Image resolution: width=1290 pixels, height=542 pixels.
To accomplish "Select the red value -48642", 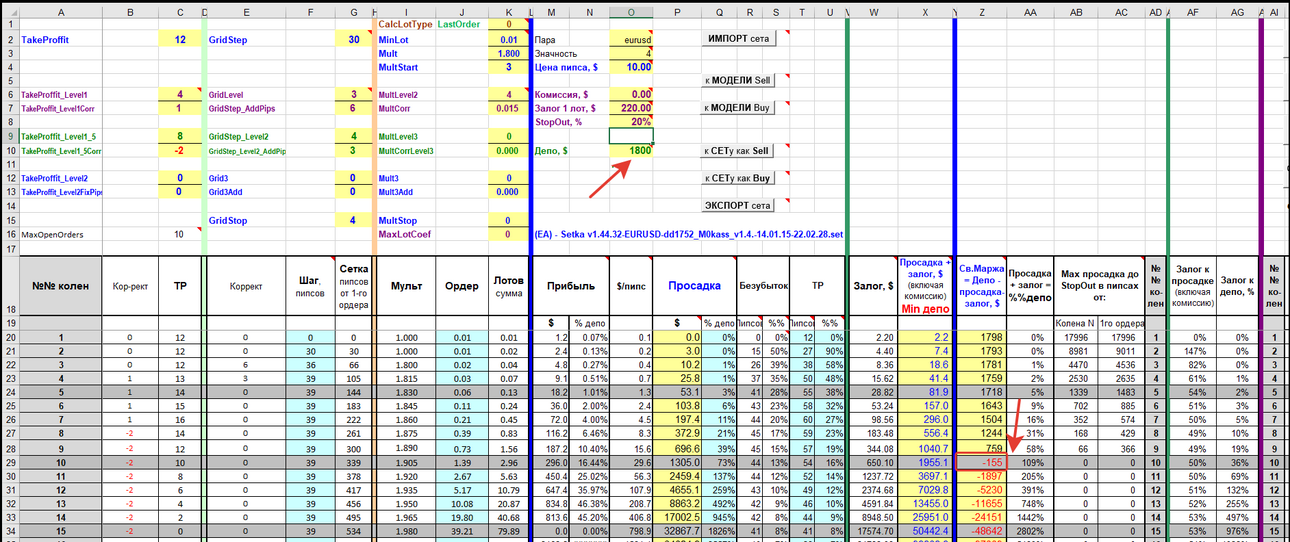I will coord(981,532).
